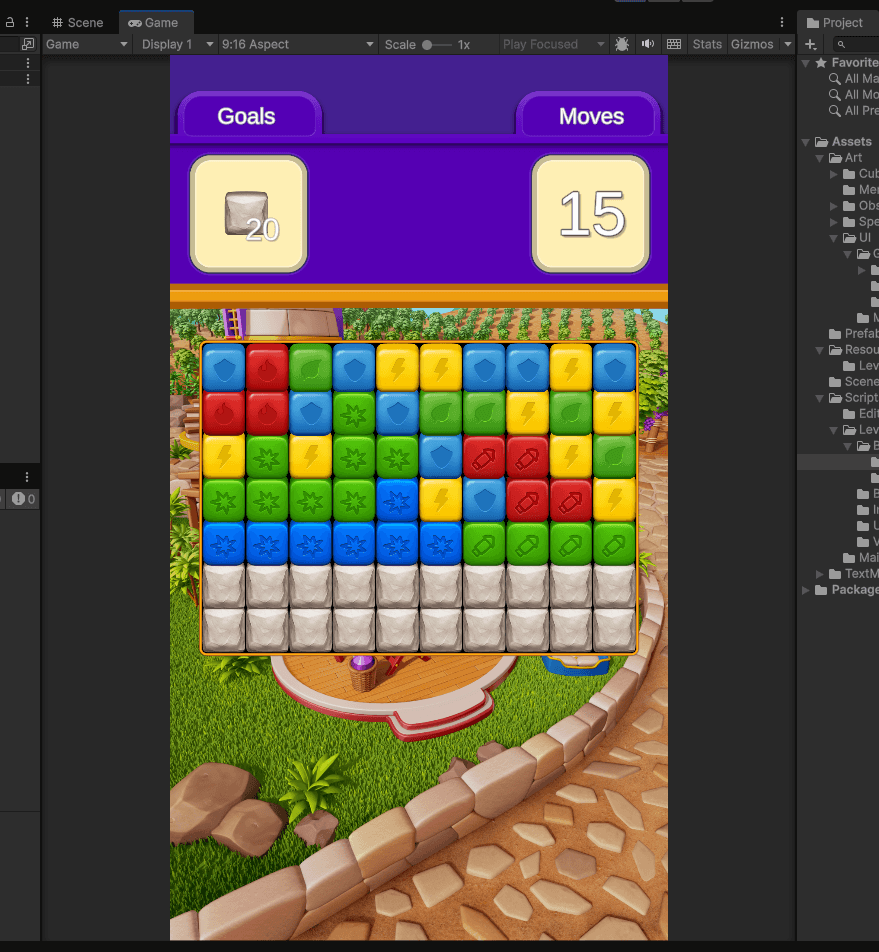Mute audio with the speaker icon
The width and height of the screenshot is (879, 952).
(x=648, y=44)
